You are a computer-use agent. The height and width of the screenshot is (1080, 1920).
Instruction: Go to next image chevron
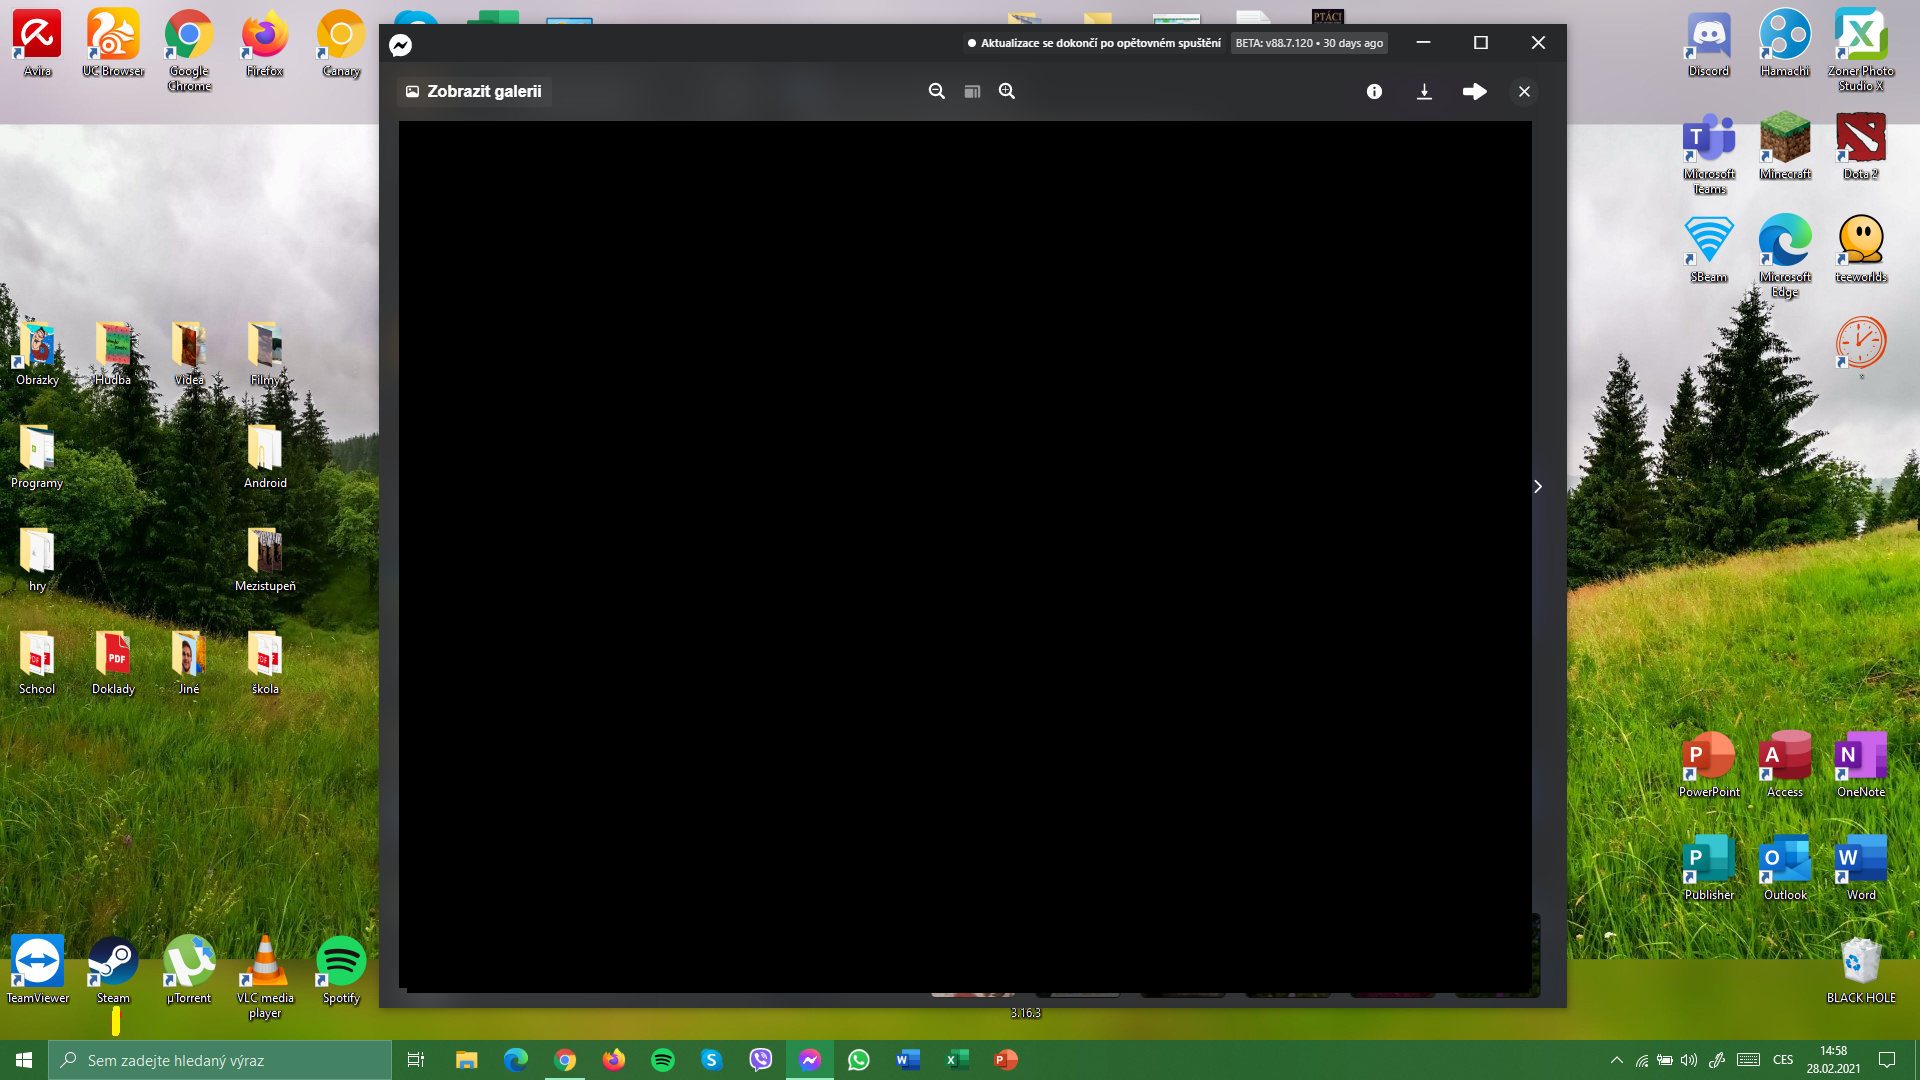[1538, 486]
